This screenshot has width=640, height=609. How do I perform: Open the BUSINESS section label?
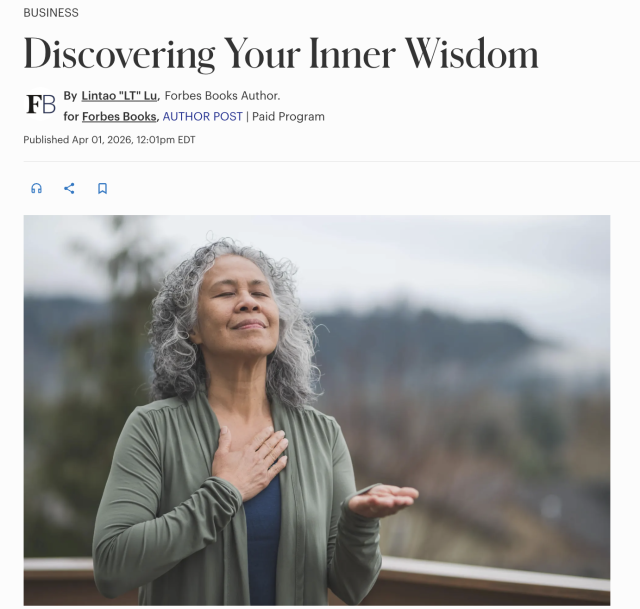coord(51,13)
